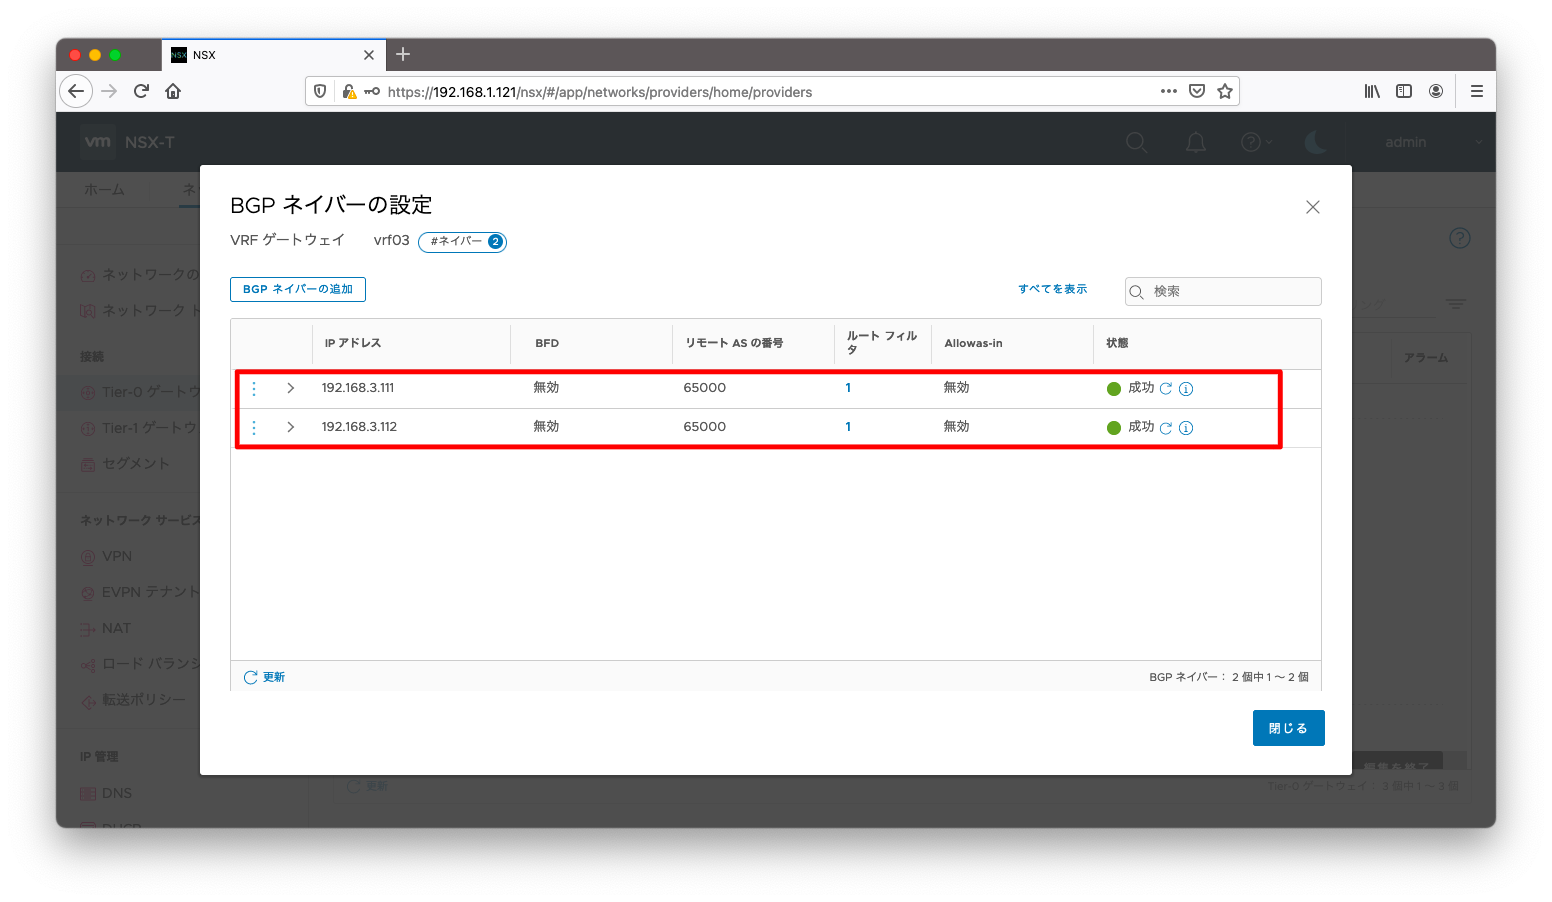
Task: Refresh status of neighbor 192.168.3.112
Action: [1166, 428]
